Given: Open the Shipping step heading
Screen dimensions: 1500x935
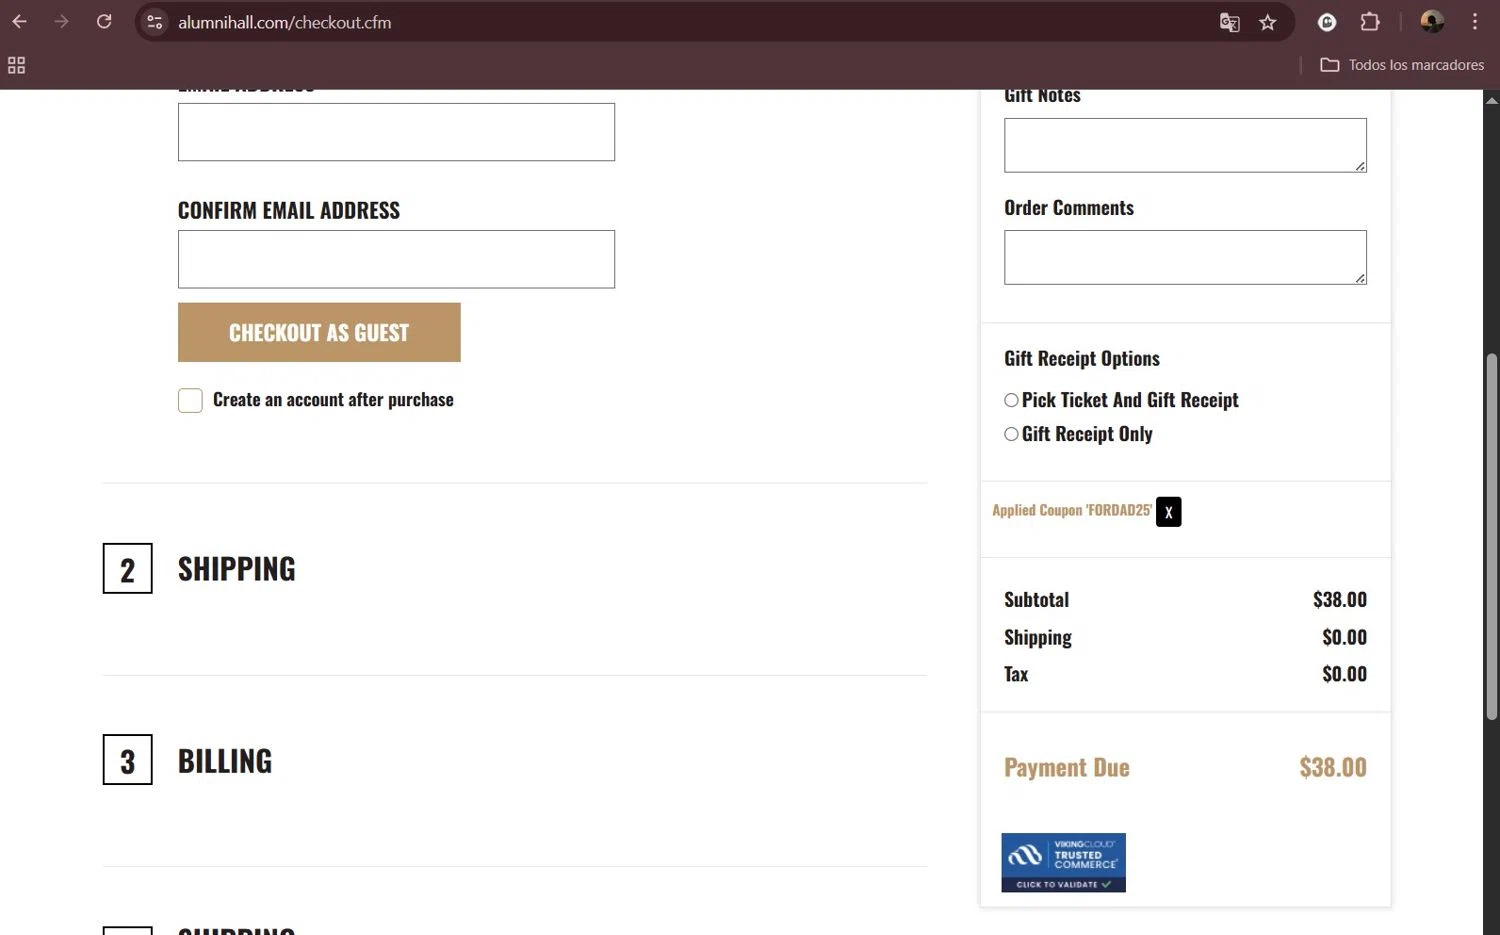Looking at the screenshot, I should [237, 569].
